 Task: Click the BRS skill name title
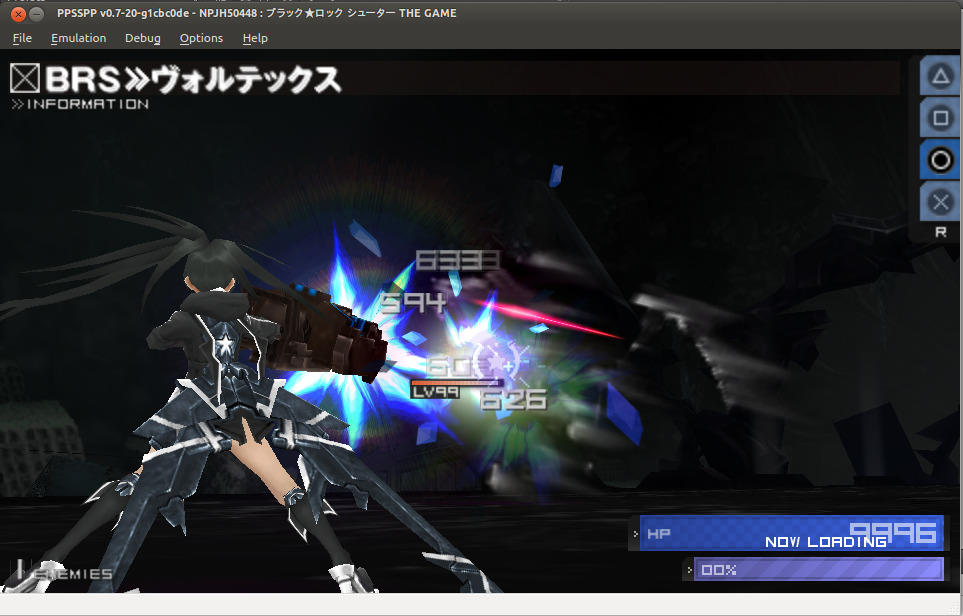click(x=193, y=79)
